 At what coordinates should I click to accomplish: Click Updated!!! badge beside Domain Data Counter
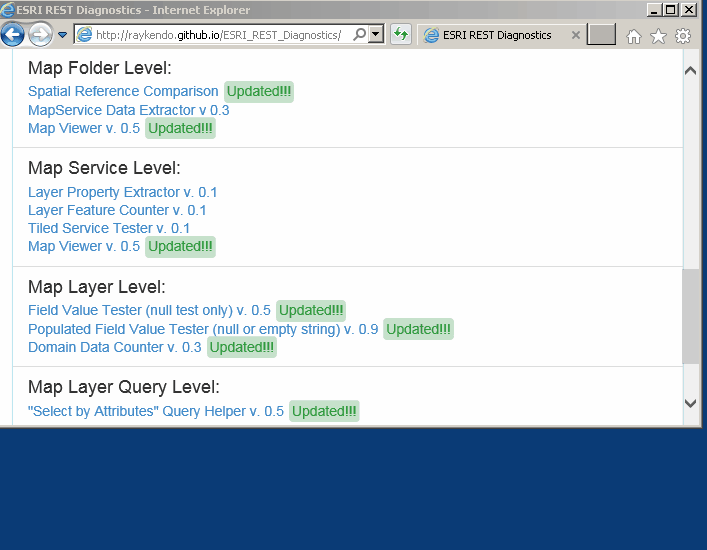(x=242, y=348)
